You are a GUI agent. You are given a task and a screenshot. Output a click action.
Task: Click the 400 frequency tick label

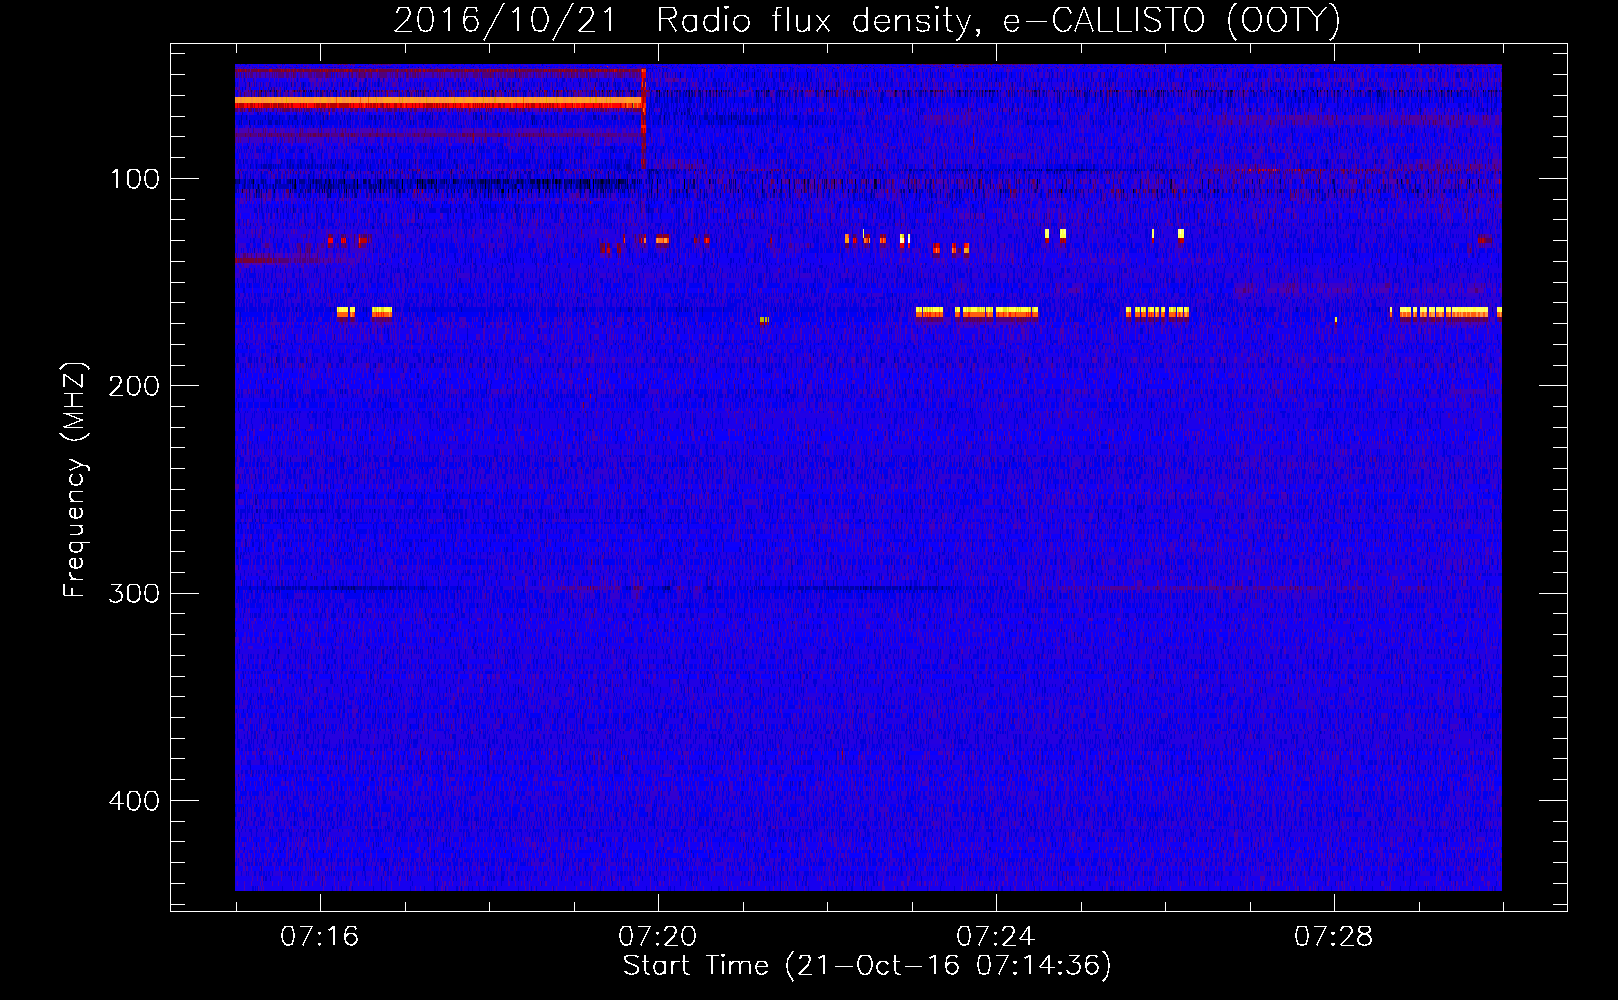[x=134, y=801]
